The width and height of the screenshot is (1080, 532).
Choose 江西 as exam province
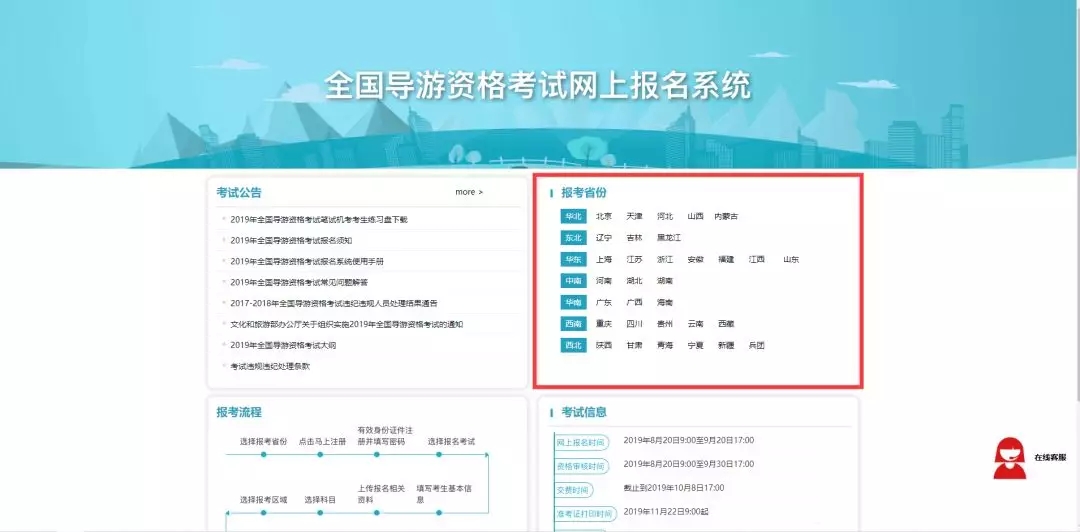click(x=756, y=260)
